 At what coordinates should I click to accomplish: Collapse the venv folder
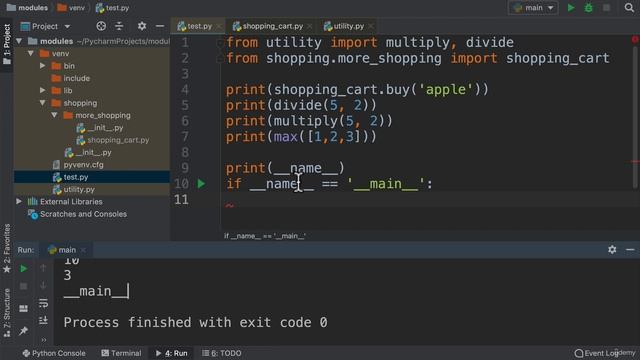click(31, 53)
